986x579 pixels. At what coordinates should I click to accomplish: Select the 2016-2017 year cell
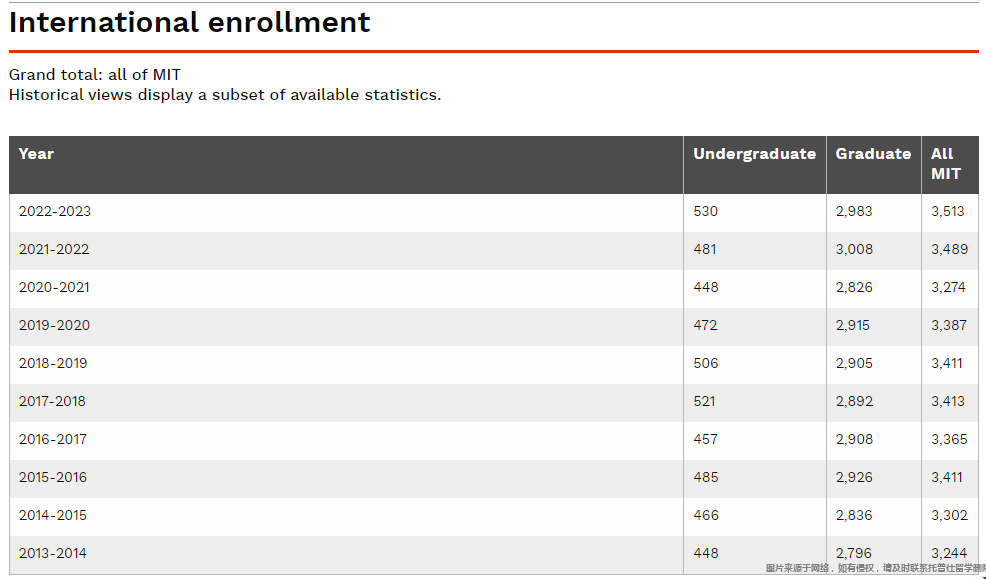53,439
